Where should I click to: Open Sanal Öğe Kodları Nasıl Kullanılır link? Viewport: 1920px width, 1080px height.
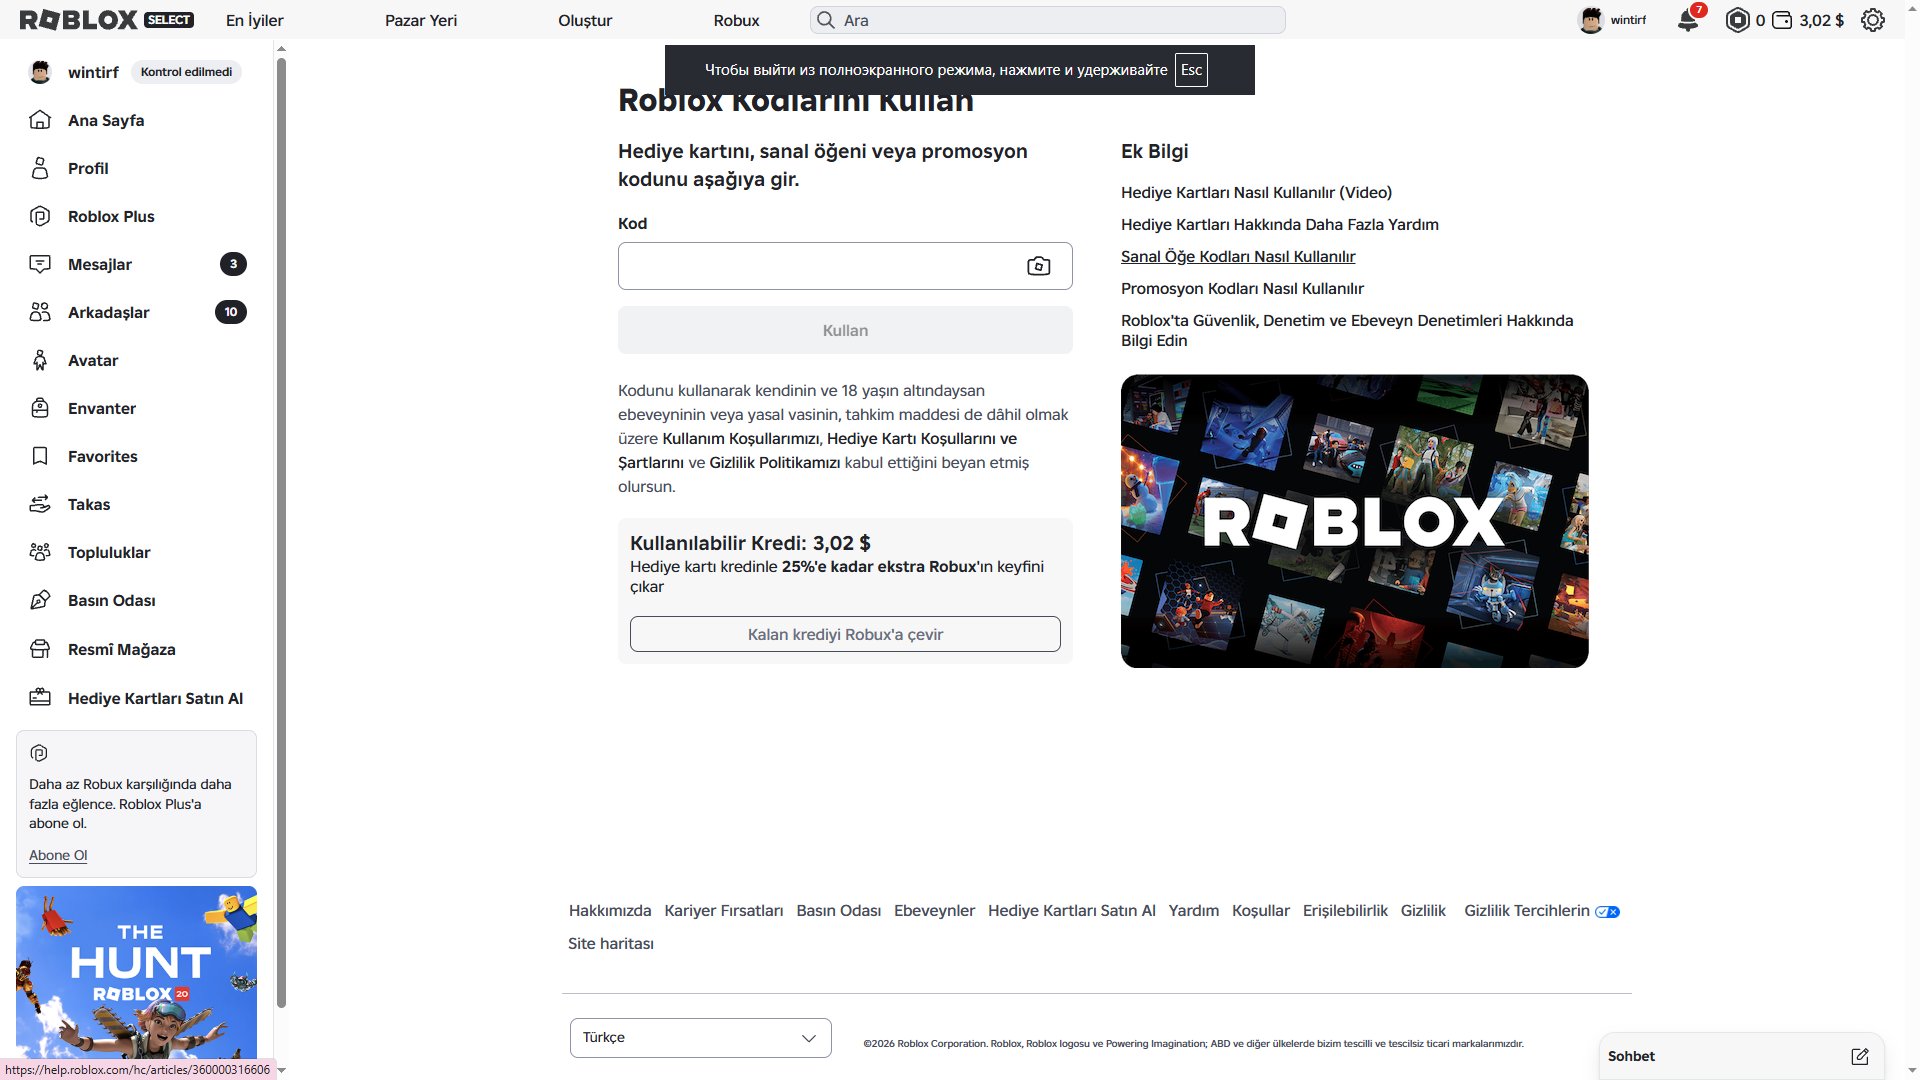1238,256
